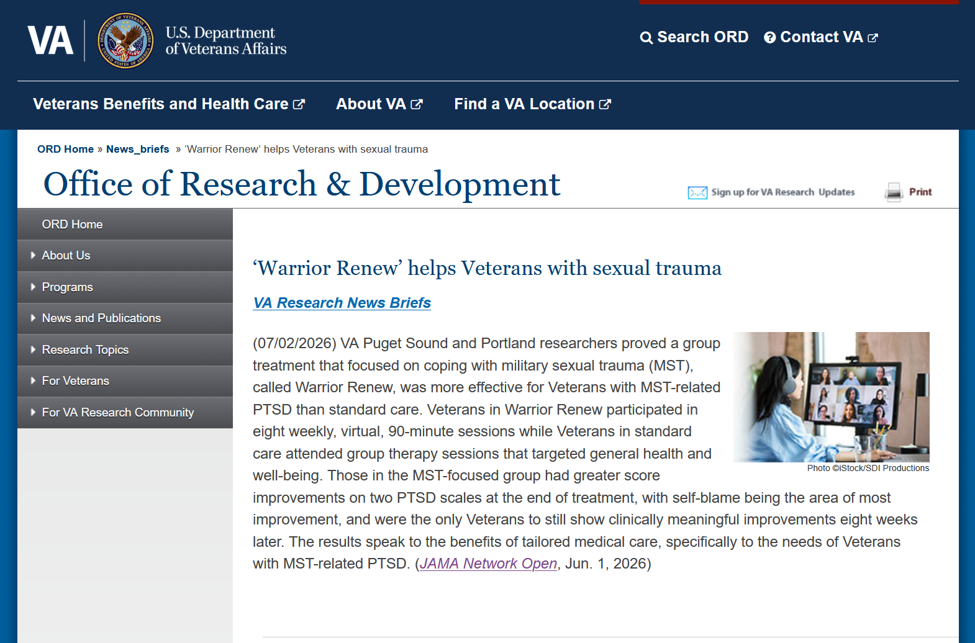Click the VA logo text
This screenshot has height=643, width=975.
click(50, 40)
